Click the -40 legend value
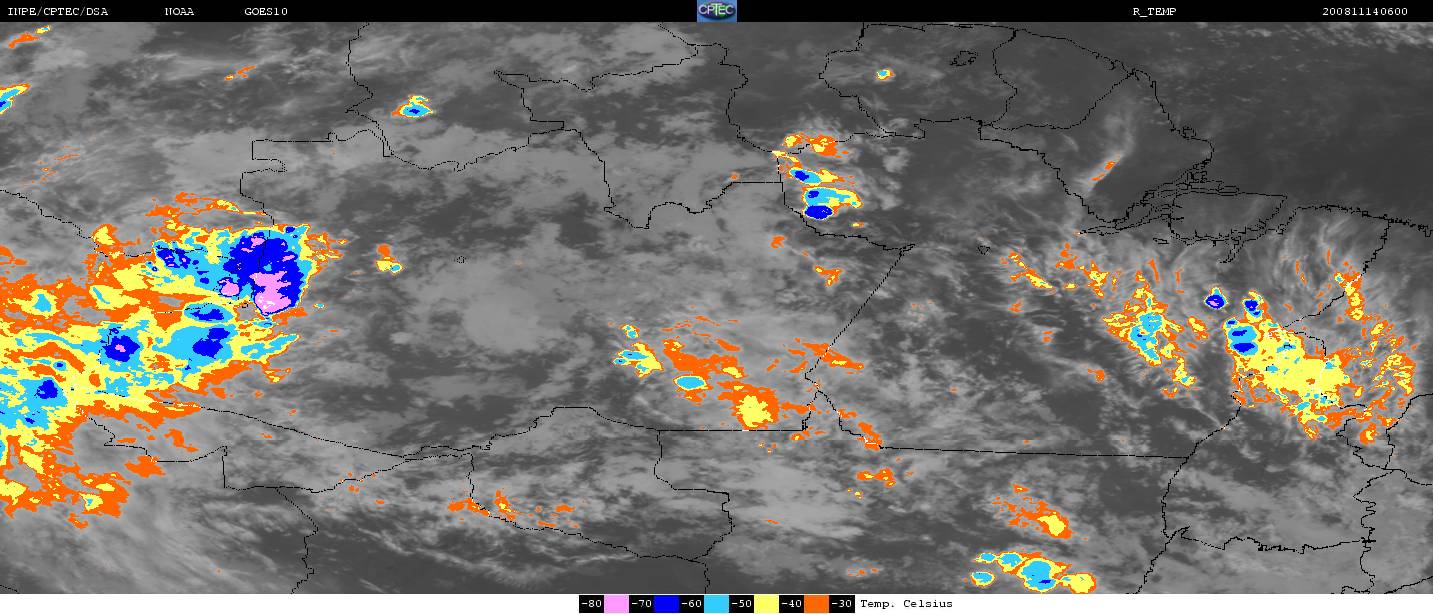The width and height of the screenshot is (1433, 614). 791,604
